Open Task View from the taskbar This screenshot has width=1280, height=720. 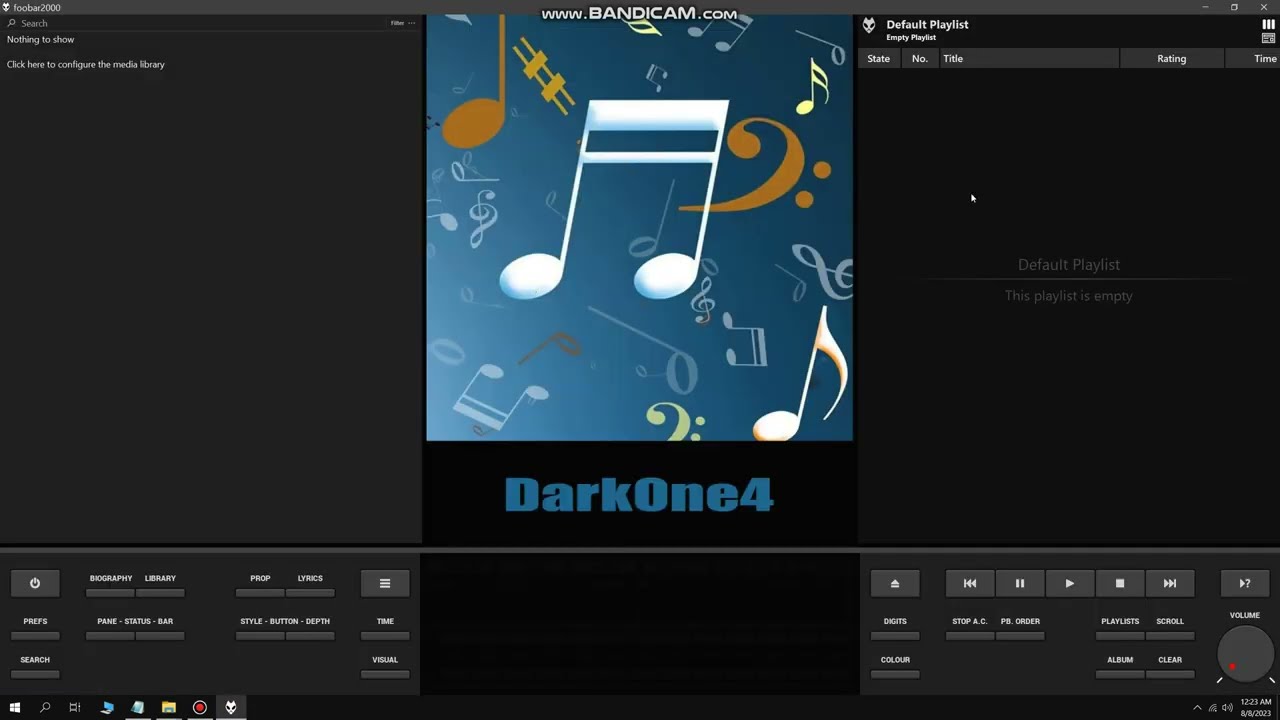coord(75,707)
